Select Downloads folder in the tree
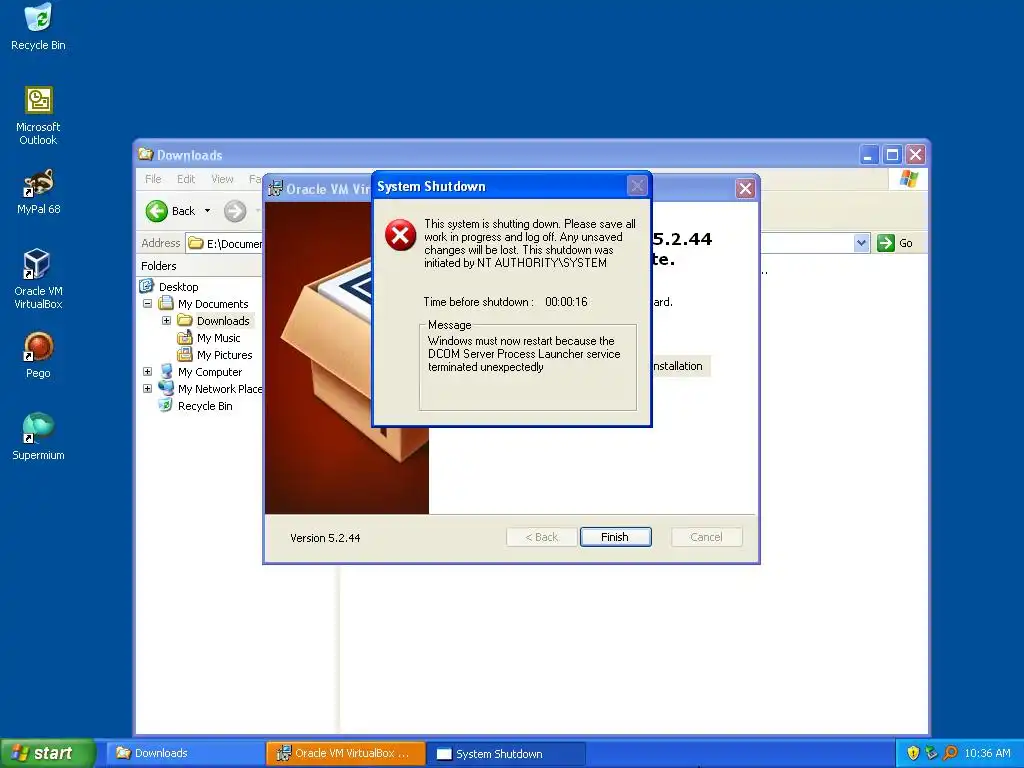The image size is (1024, 768). tap(223, 321)
